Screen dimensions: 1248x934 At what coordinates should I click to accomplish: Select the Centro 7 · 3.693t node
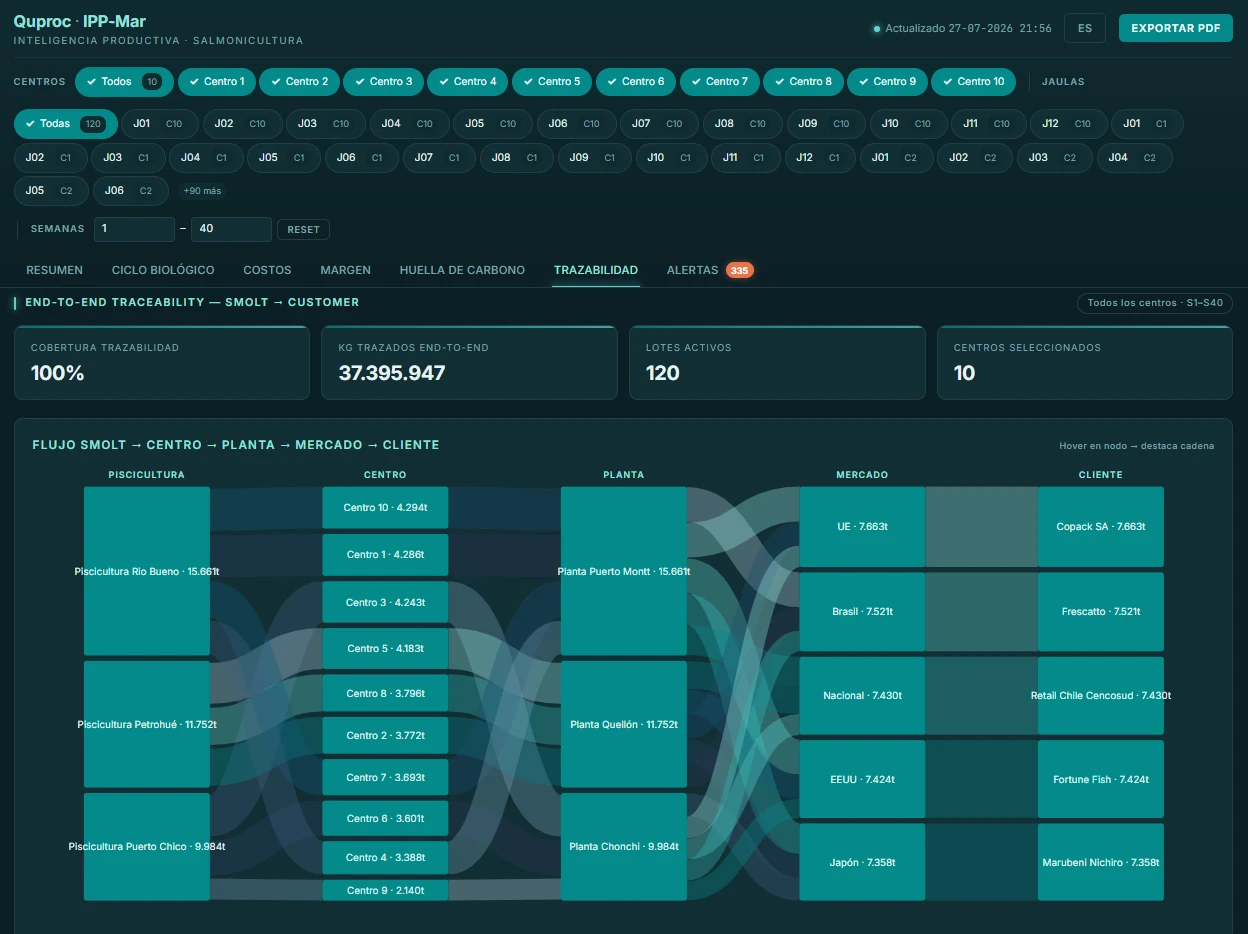pyautogui.click(x=385, y=777)
